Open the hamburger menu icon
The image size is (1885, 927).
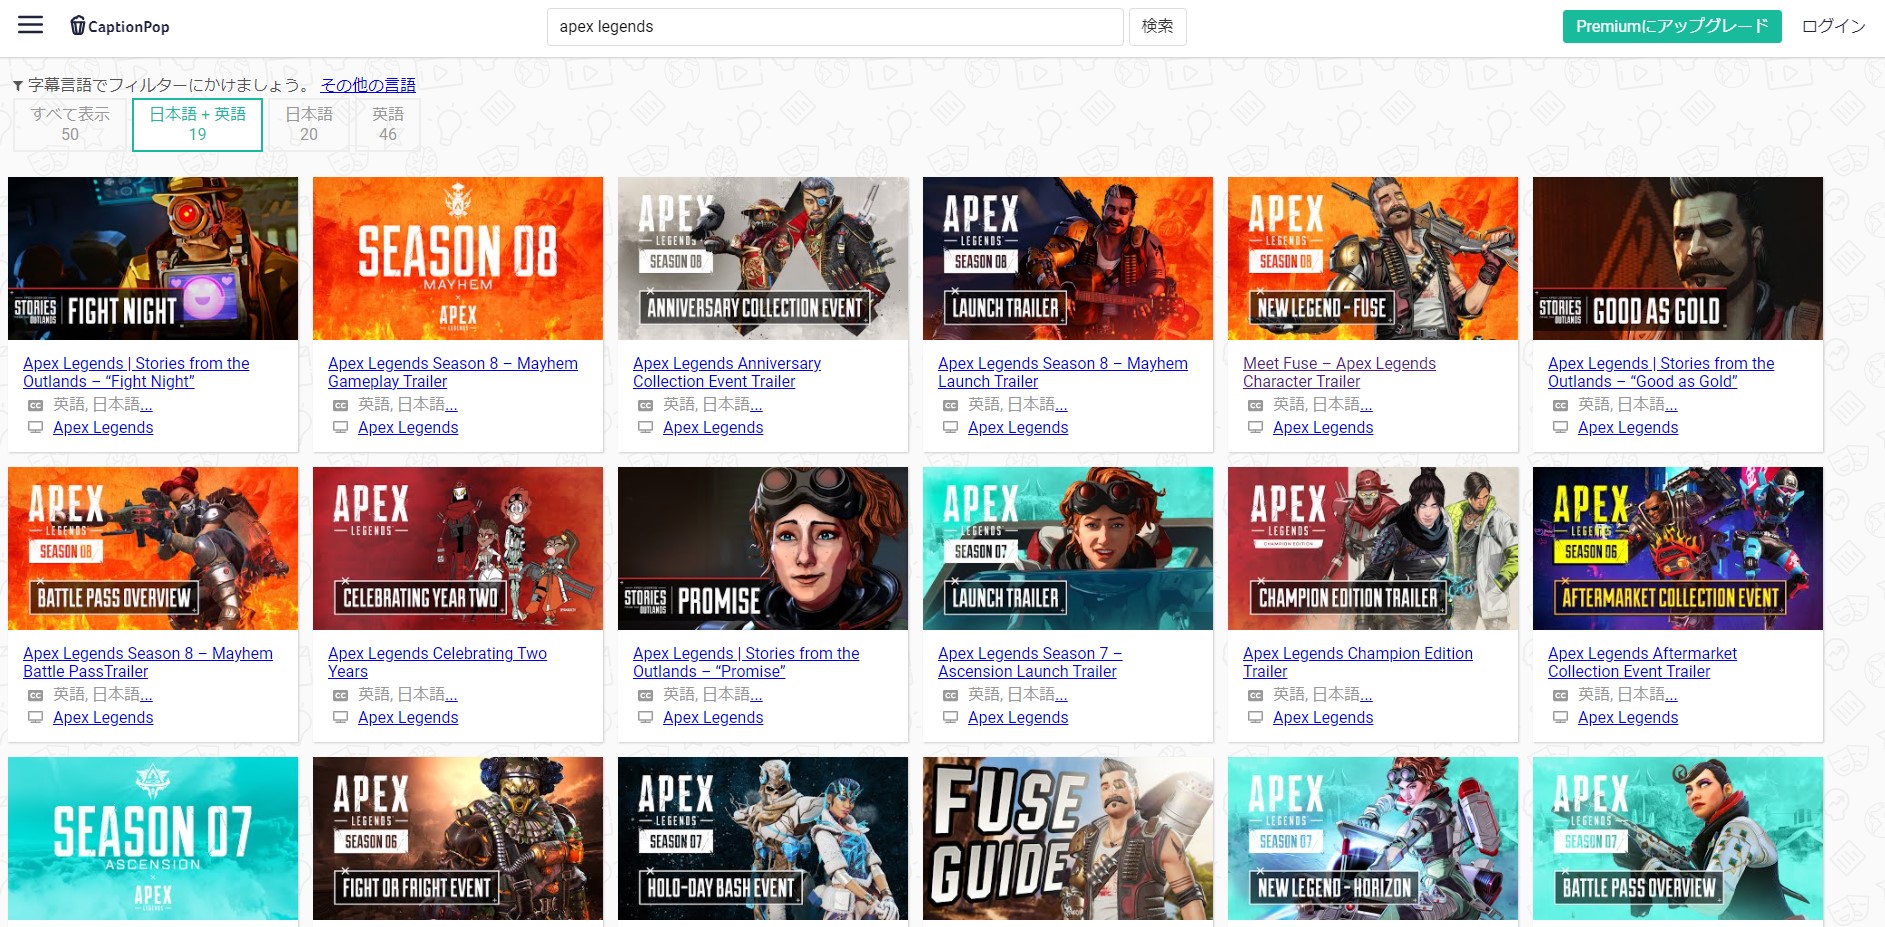31,25
